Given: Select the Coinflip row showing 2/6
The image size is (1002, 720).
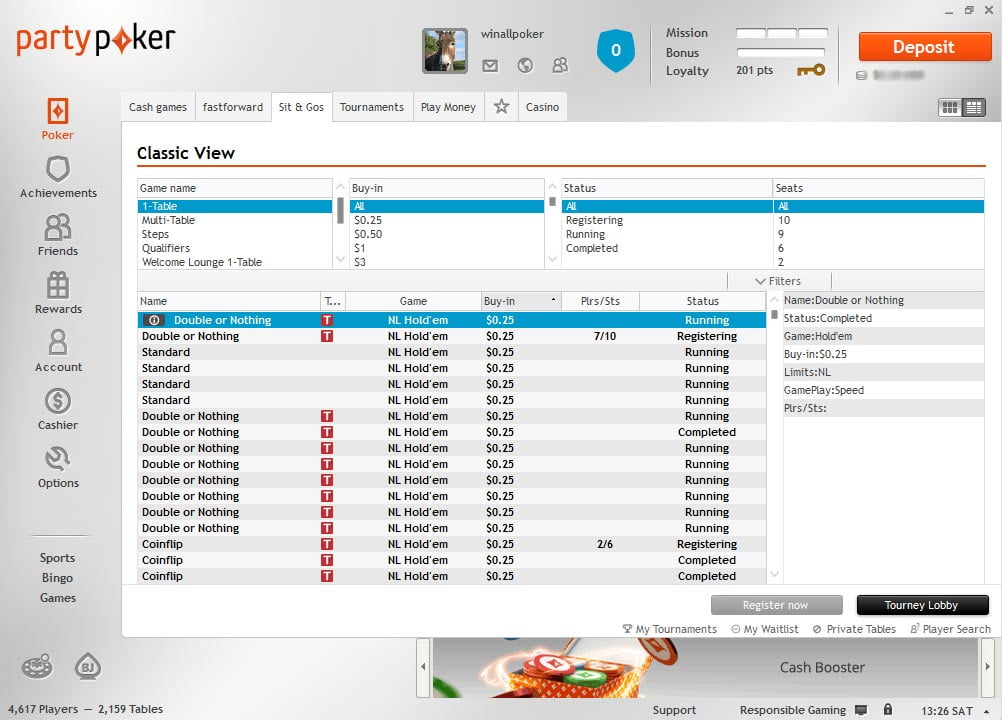Looking at the screenshot, I should 452,544.
